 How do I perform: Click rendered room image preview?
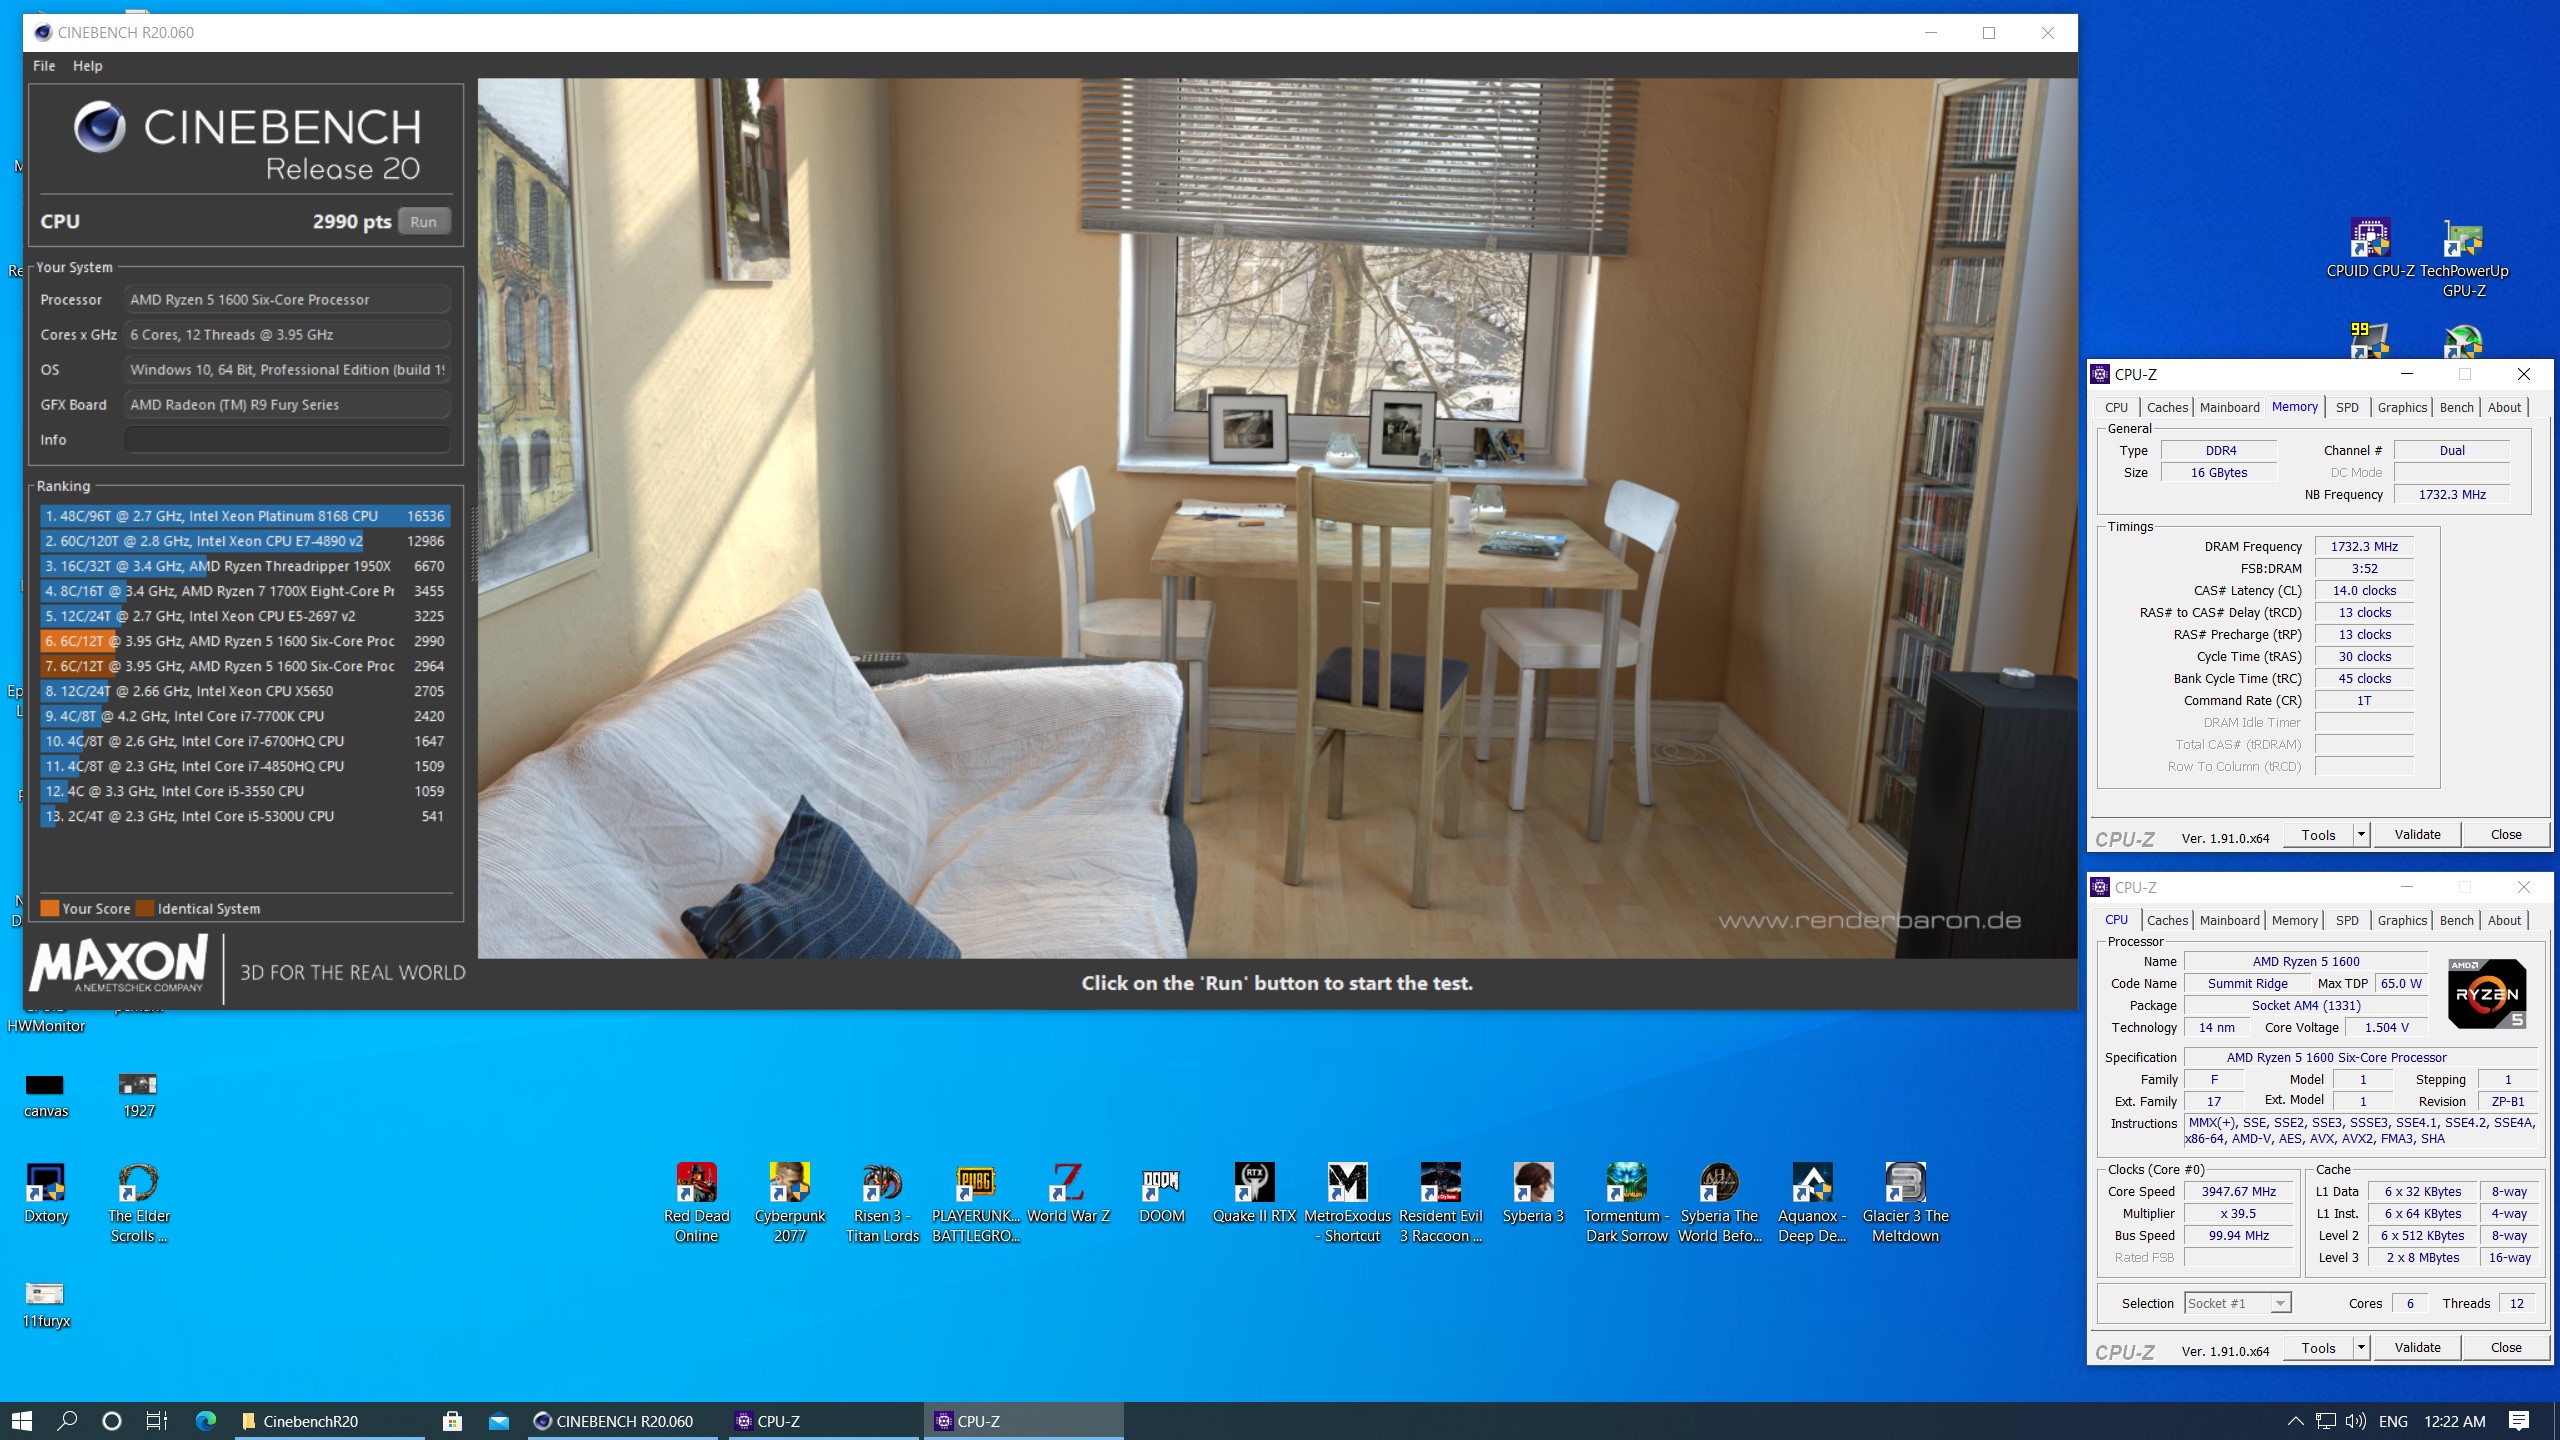tap(1277, 518)
